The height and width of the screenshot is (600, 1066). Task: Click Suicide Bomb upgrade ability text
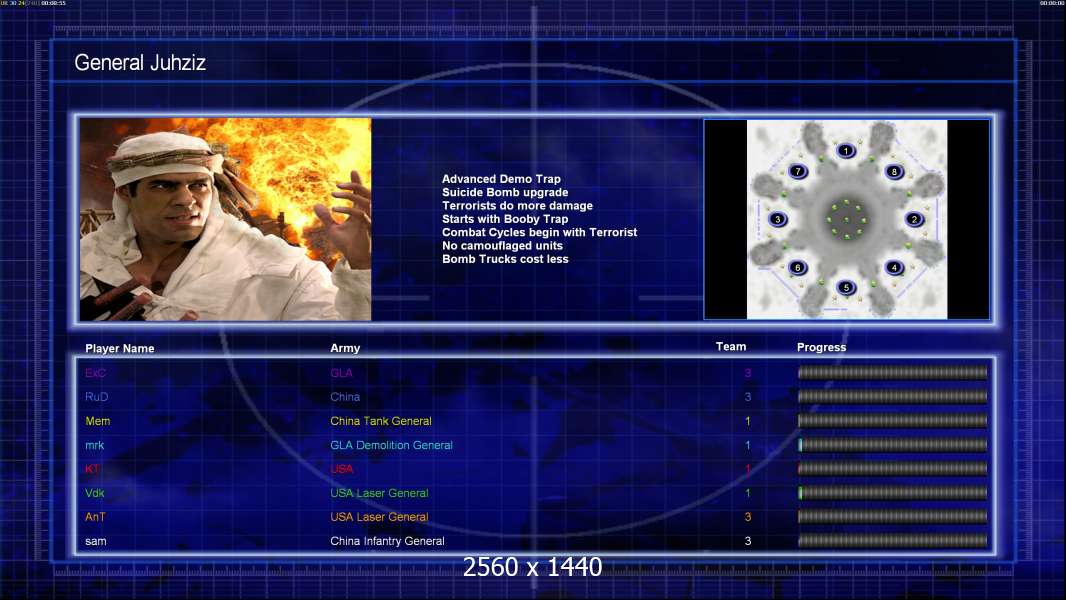(505, 192)
